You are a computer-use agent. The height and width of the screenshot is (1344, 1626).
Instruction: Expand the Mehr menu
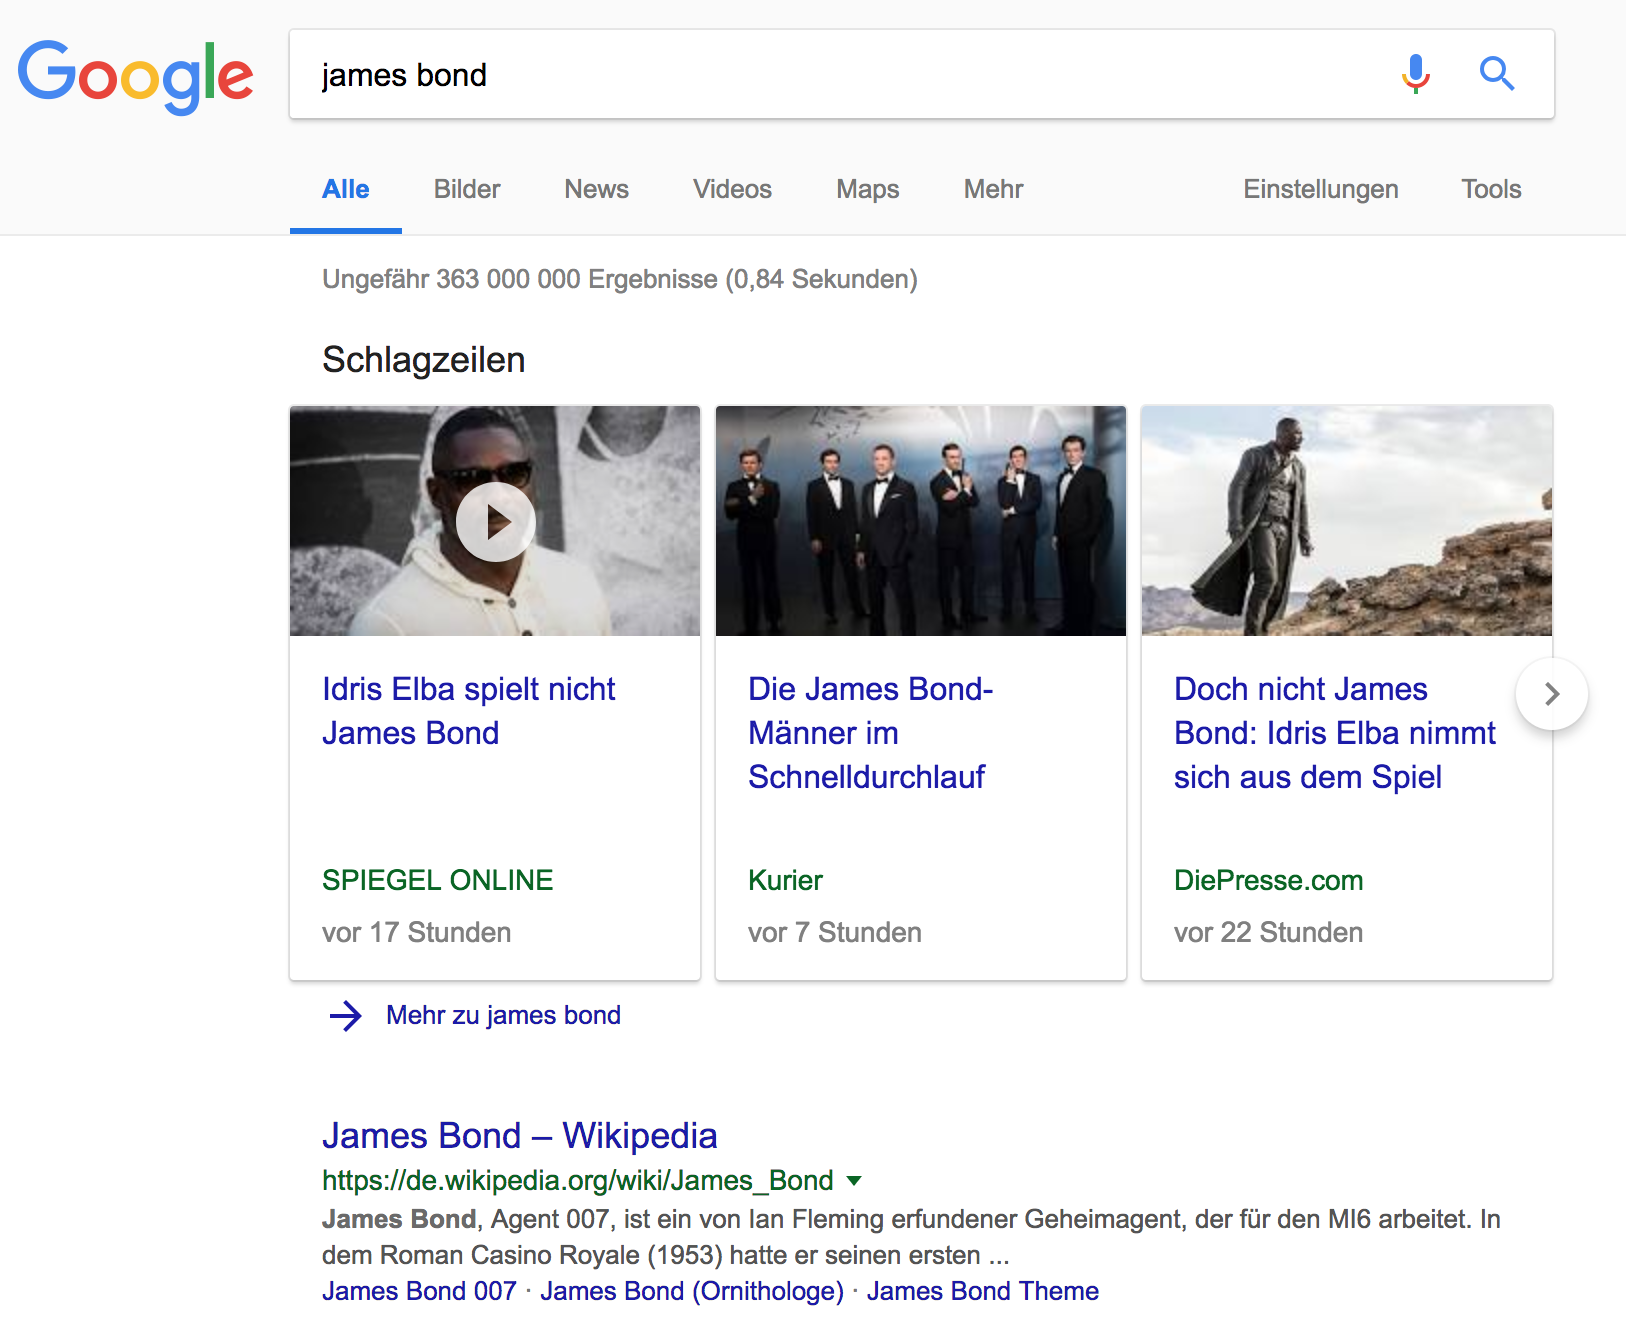click(994, 189)
